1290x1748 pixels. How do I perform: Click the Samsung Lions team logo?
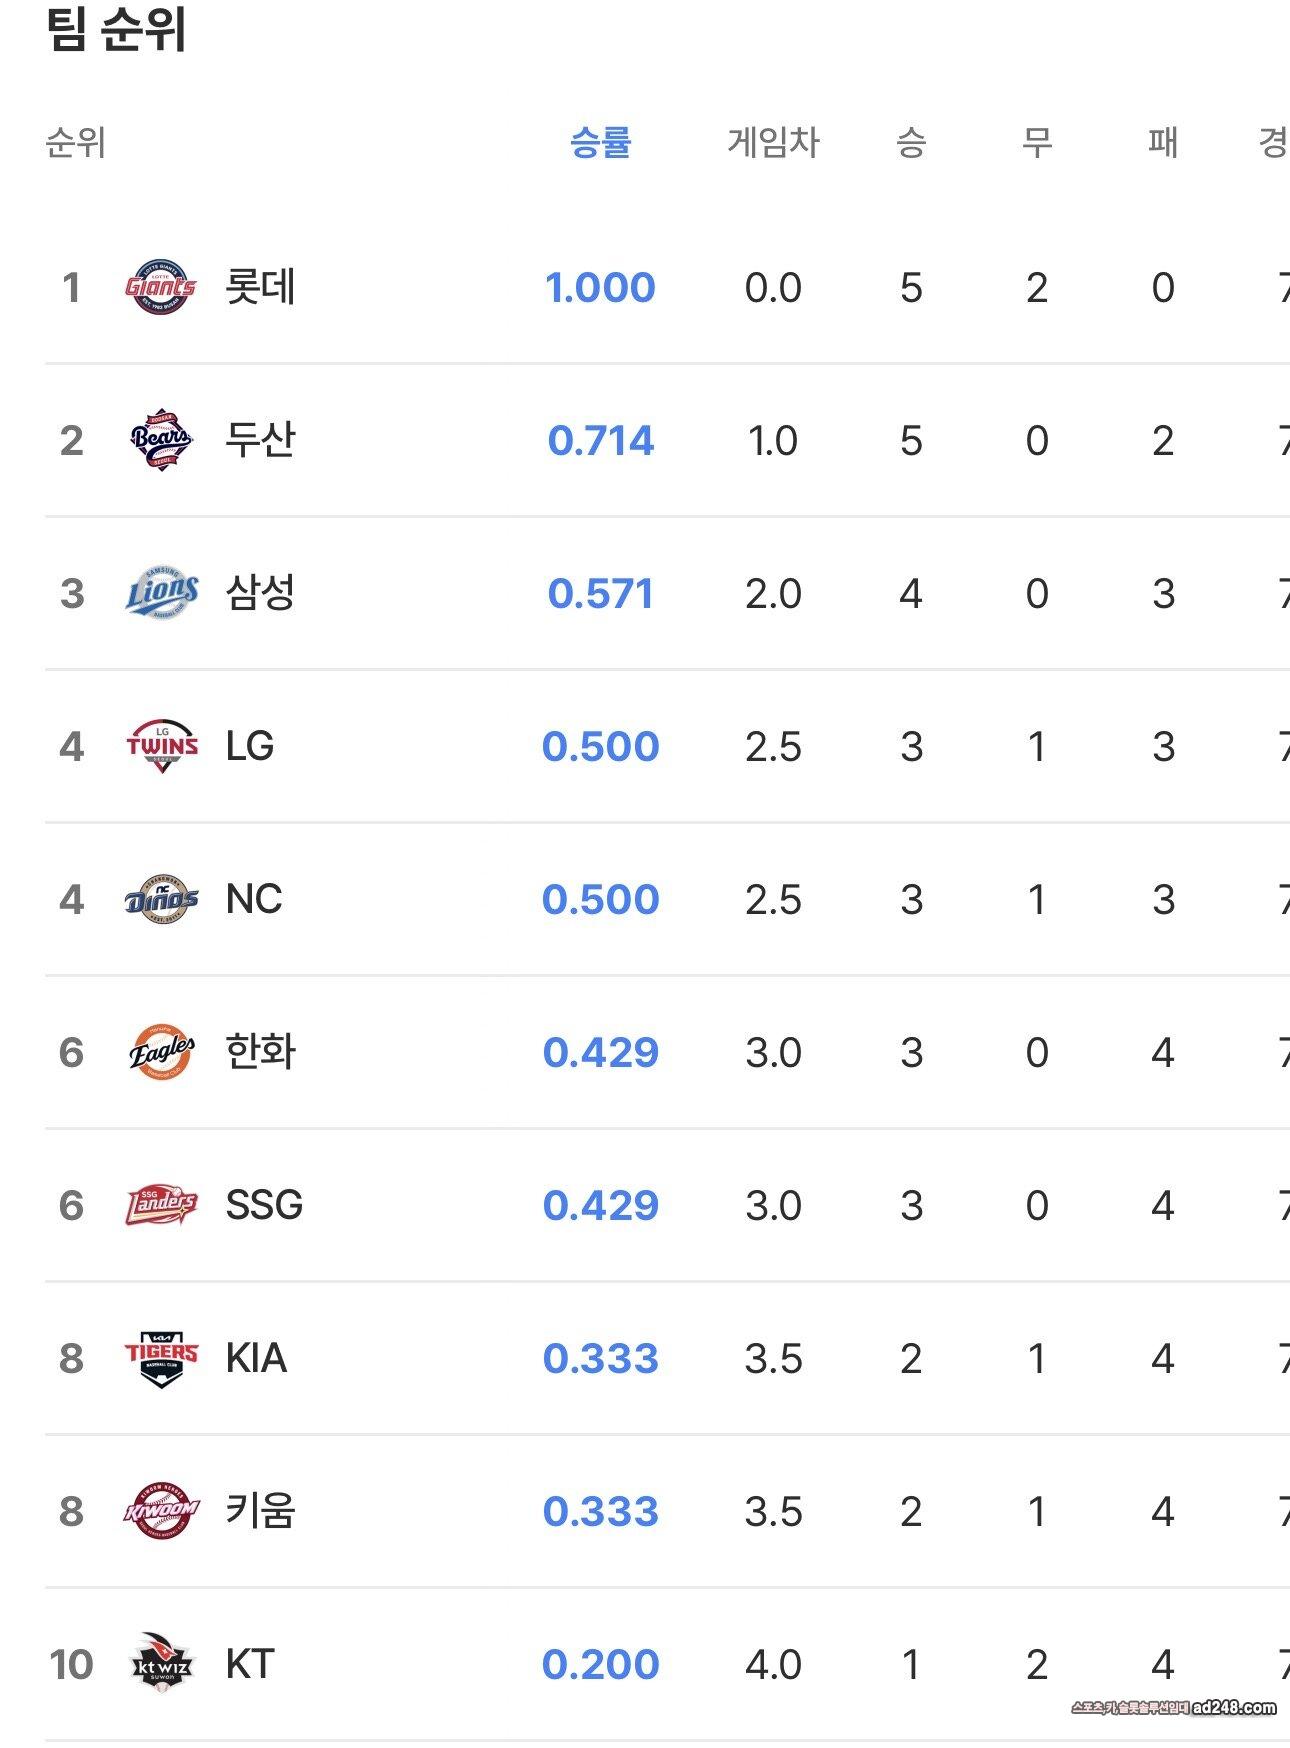(x=161, y=593)
